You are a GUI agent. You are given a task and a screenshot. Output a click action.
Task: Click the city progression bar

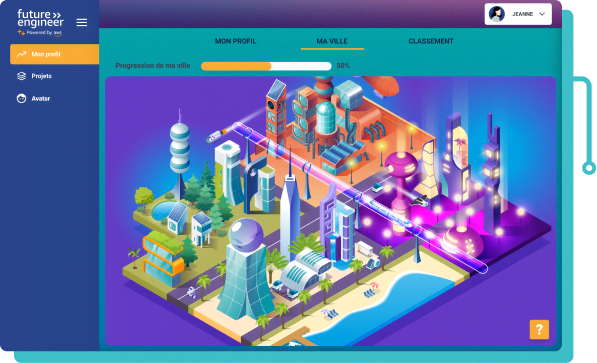click(266, 66)
